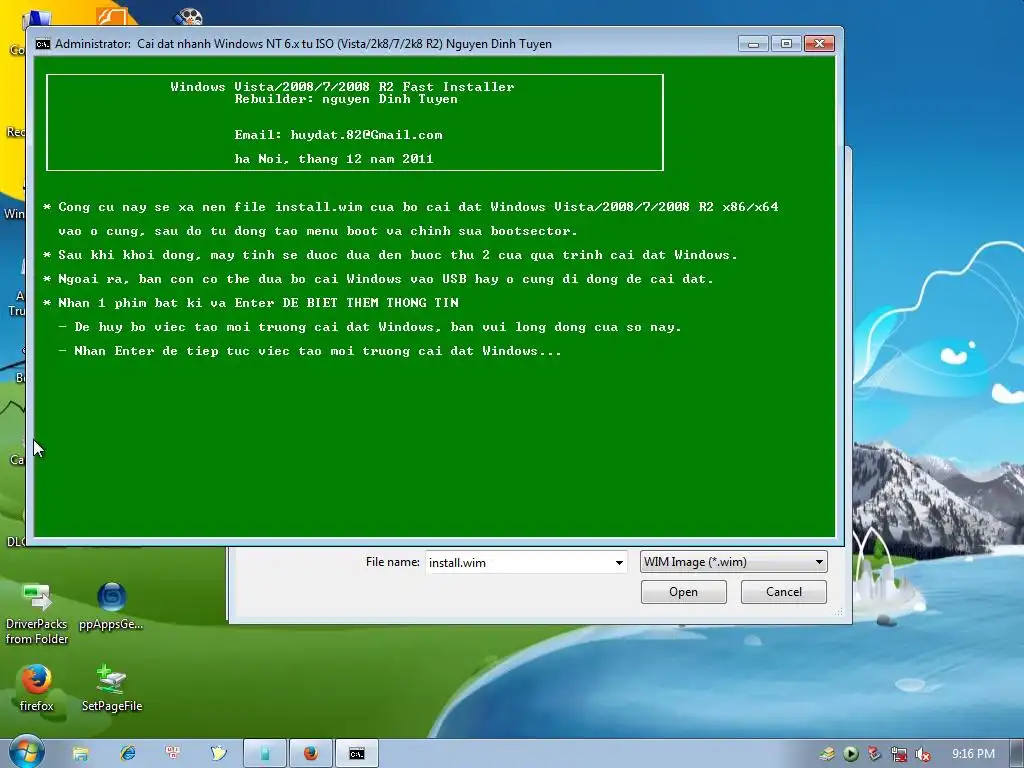The height and width of the screenshot is (768, 1024).
Task: Click 'ha Noi, thang 12 nam 2011' line
Action: 334,159
